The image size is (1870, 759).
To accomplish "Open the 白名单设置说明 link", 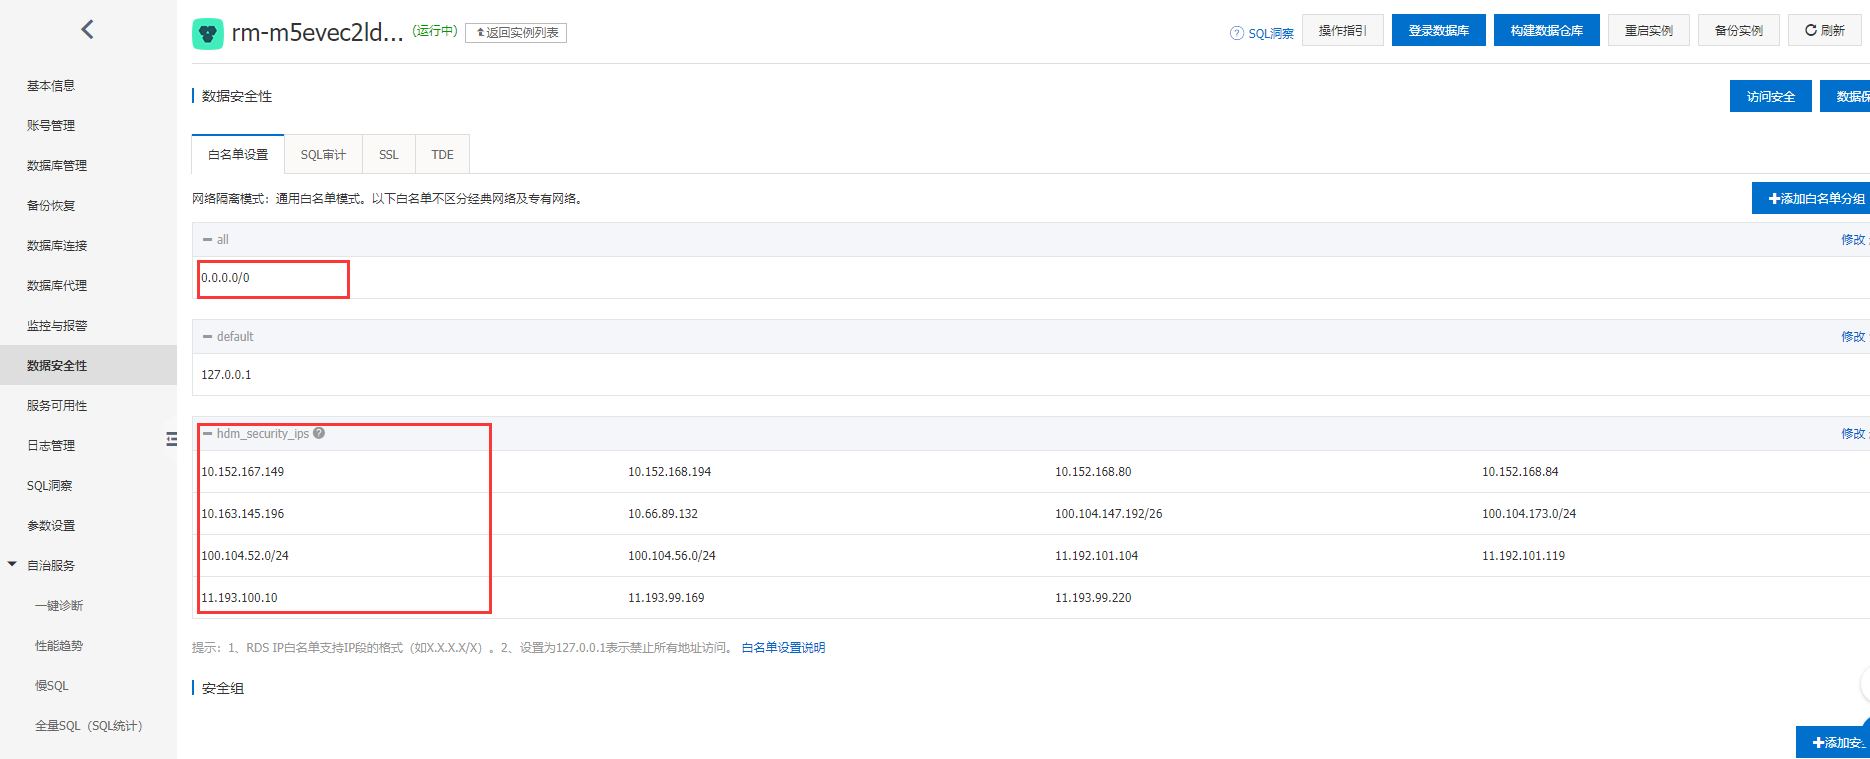I will 783,648.
